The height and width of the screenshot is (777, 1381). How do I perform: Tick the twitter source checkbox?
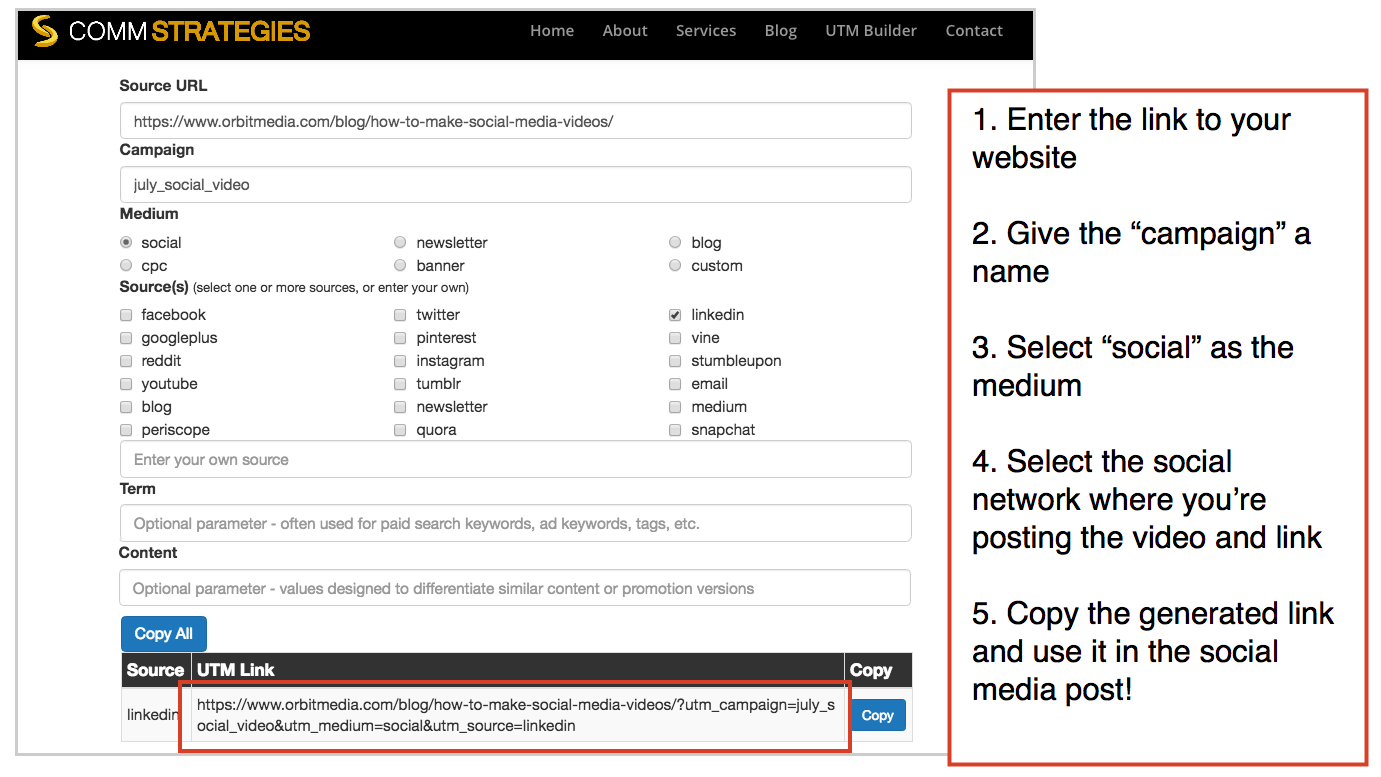pyautogui.click(x=400, y=315)
